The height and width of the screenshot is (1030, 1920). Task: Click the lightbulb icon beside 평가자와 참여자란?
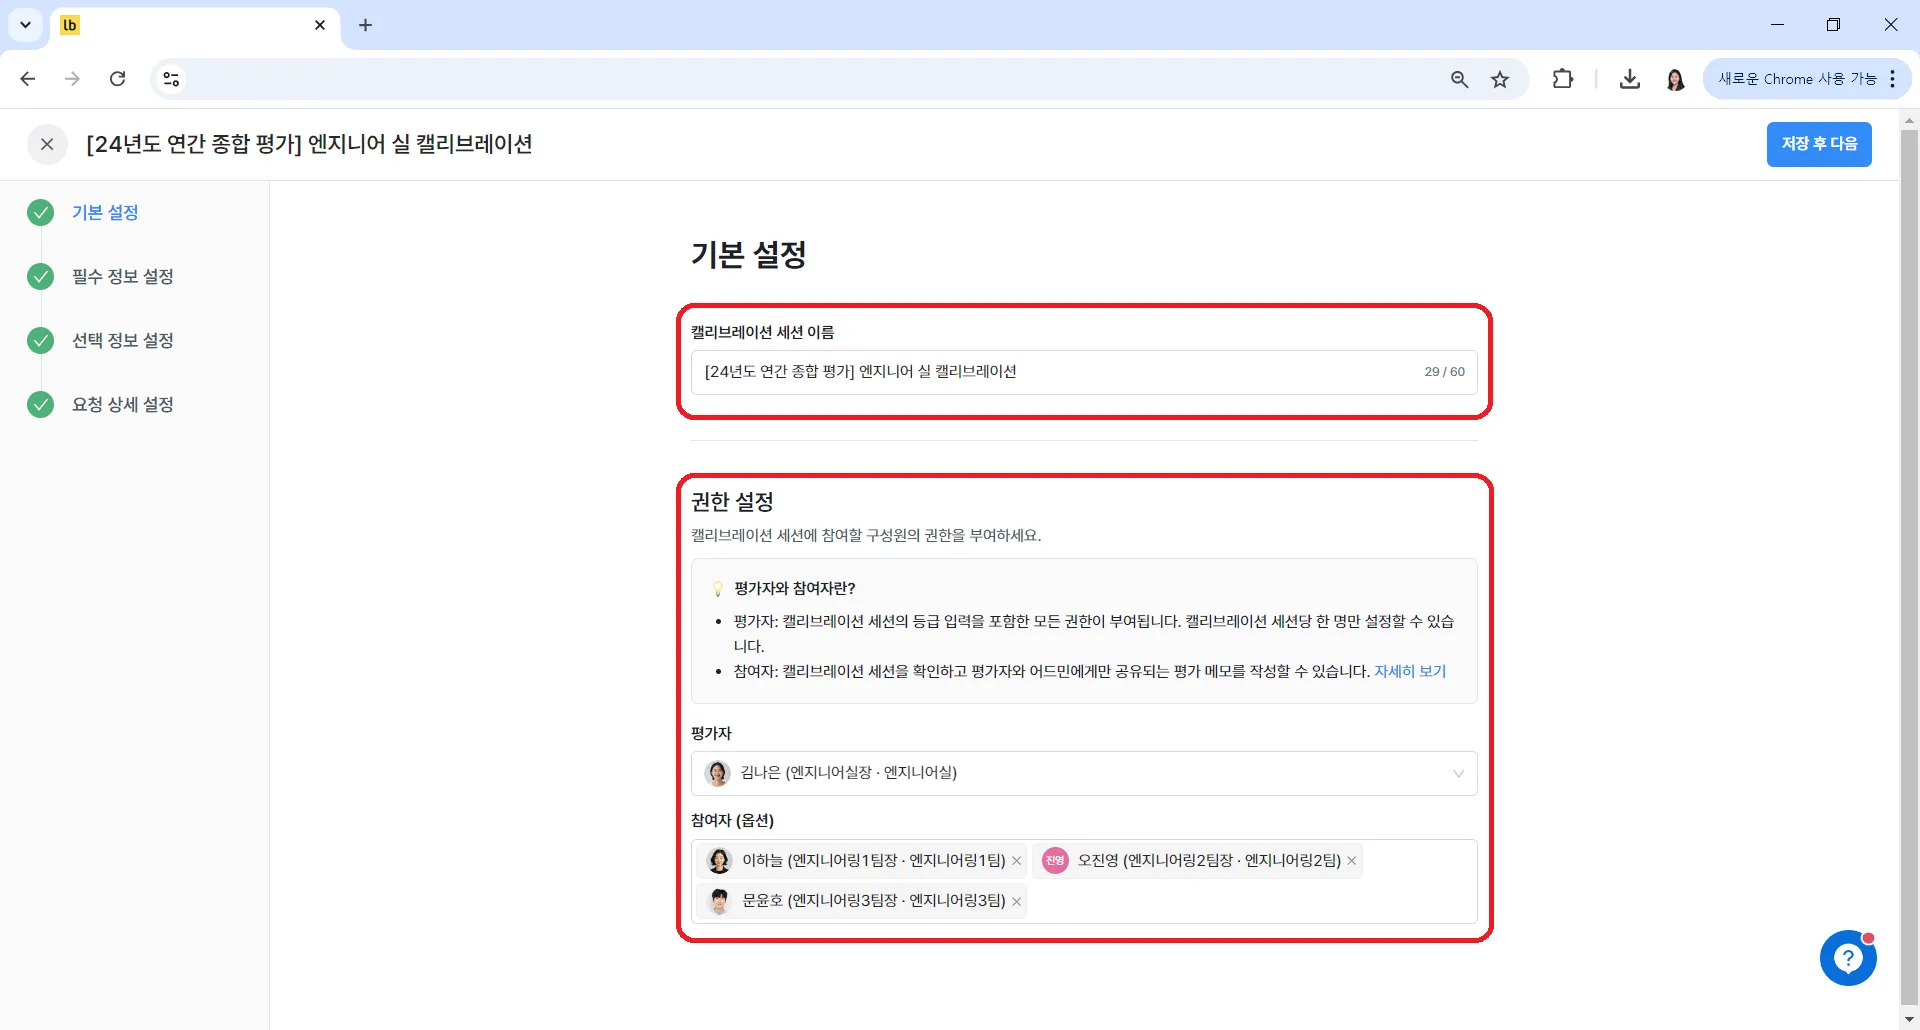(x=717, y=588)
